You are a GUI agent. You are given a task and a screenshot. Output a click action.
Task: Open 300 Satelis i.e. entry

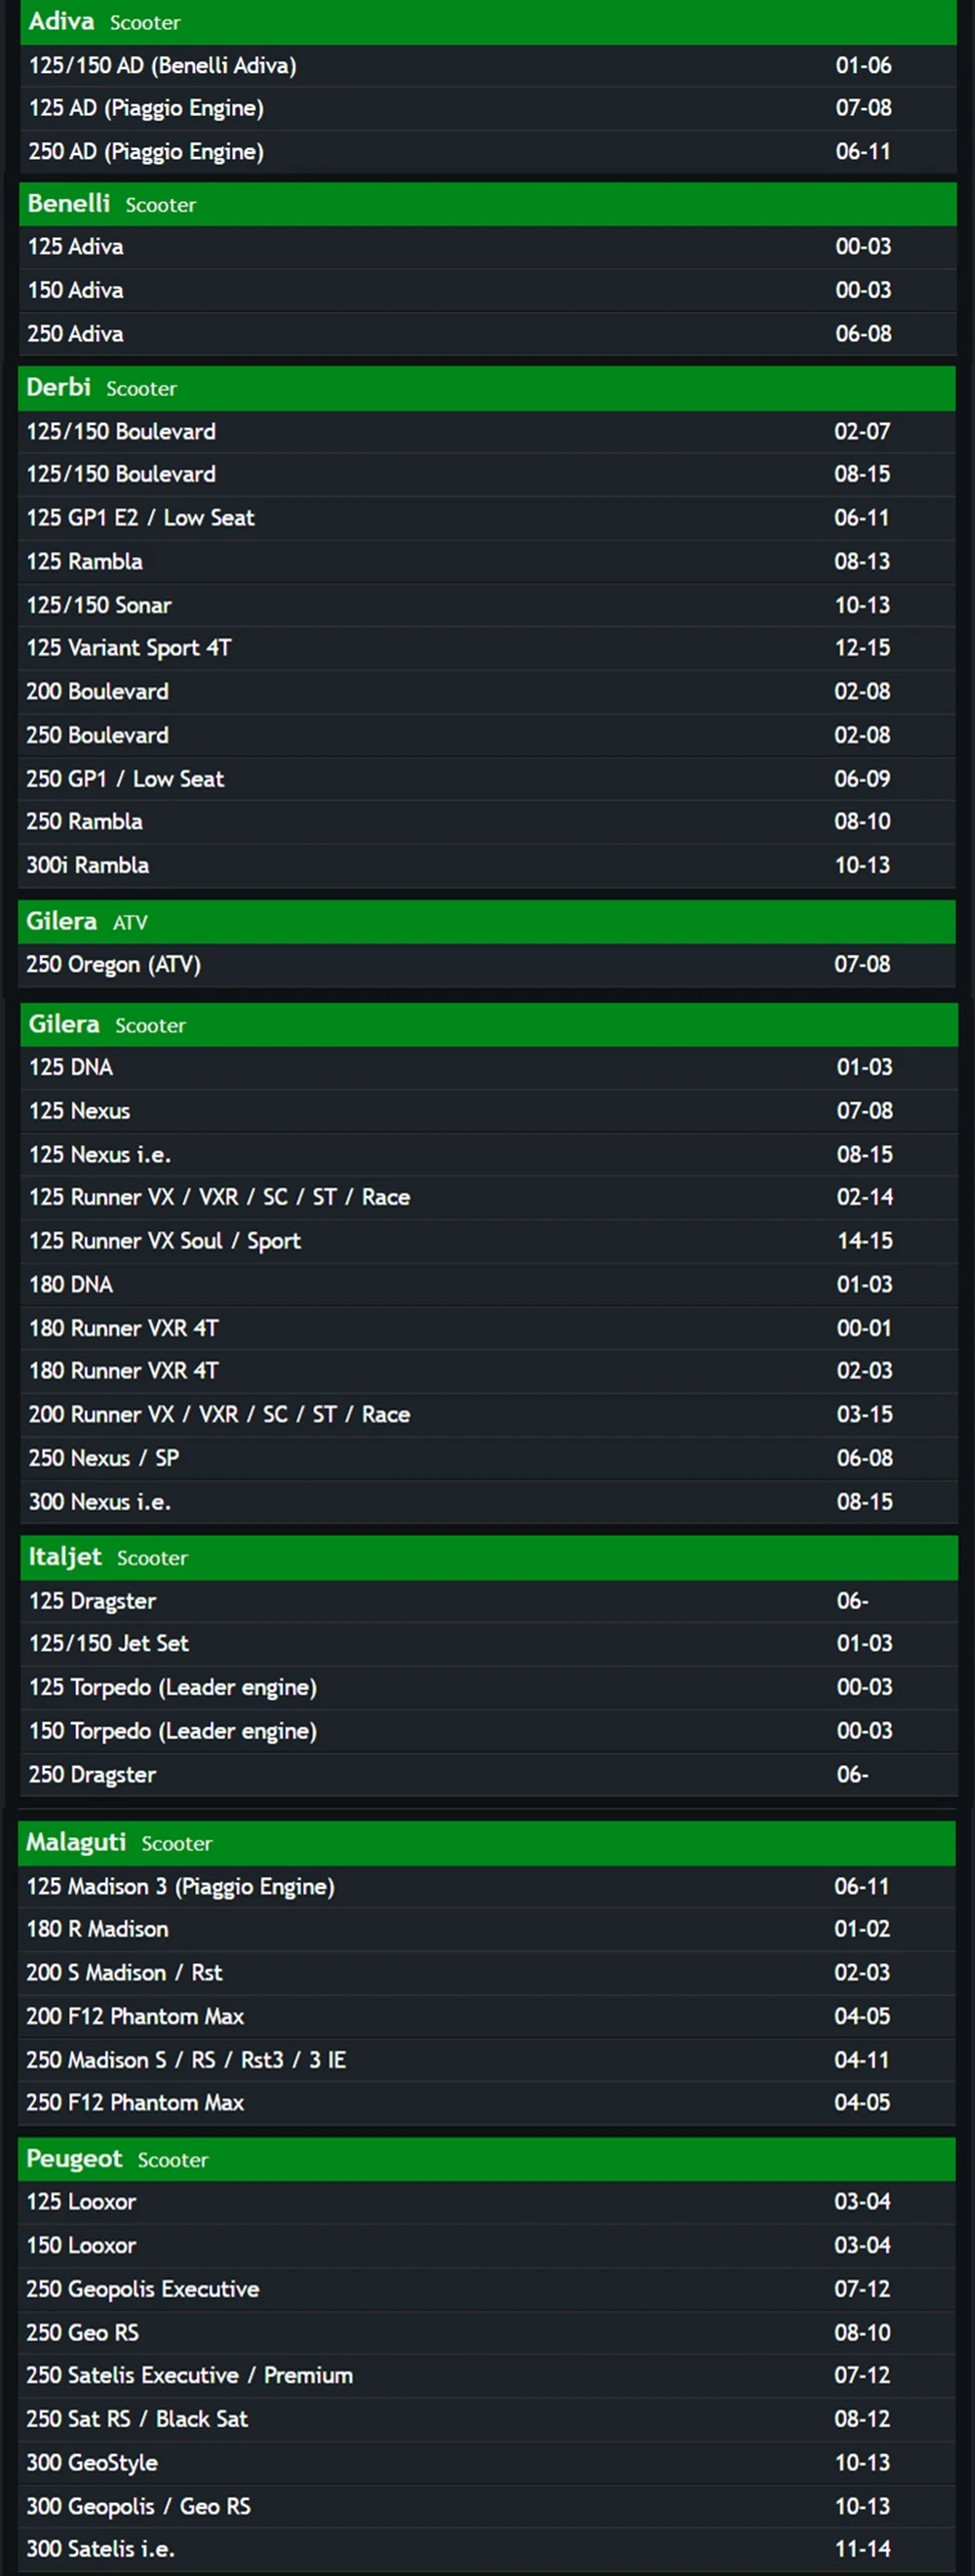click(487, 2549)
